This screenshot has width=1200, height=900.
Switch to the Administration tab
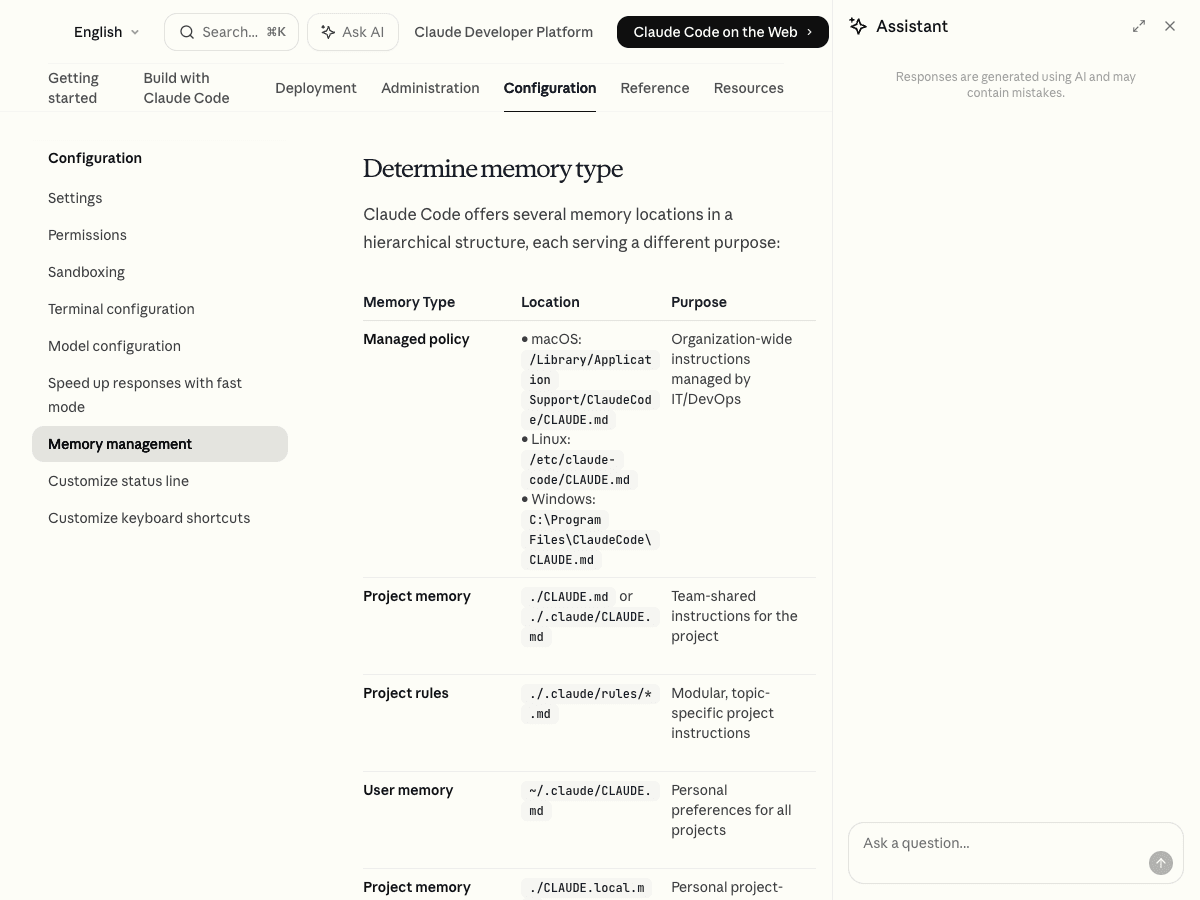click(x=430, y=88)
